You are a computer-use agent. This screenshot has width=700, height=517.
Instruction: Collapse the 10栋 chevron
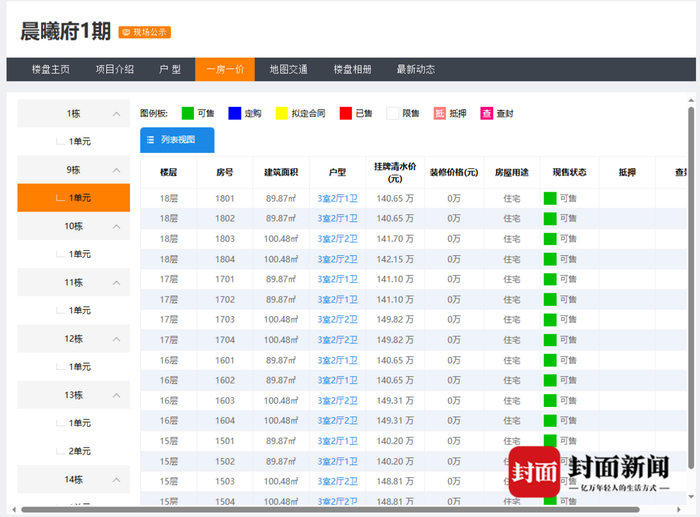pyautogui.click(x=117, y=226)
